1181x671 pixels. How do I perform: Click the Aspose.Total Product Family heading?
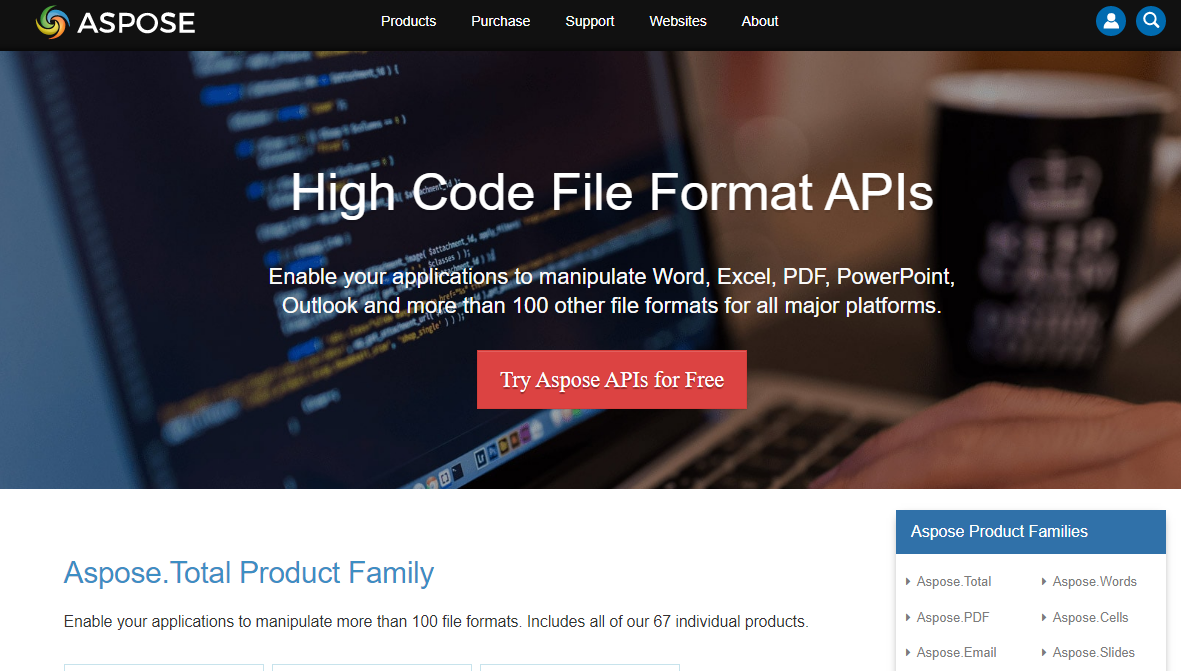[x=249, y=573]
